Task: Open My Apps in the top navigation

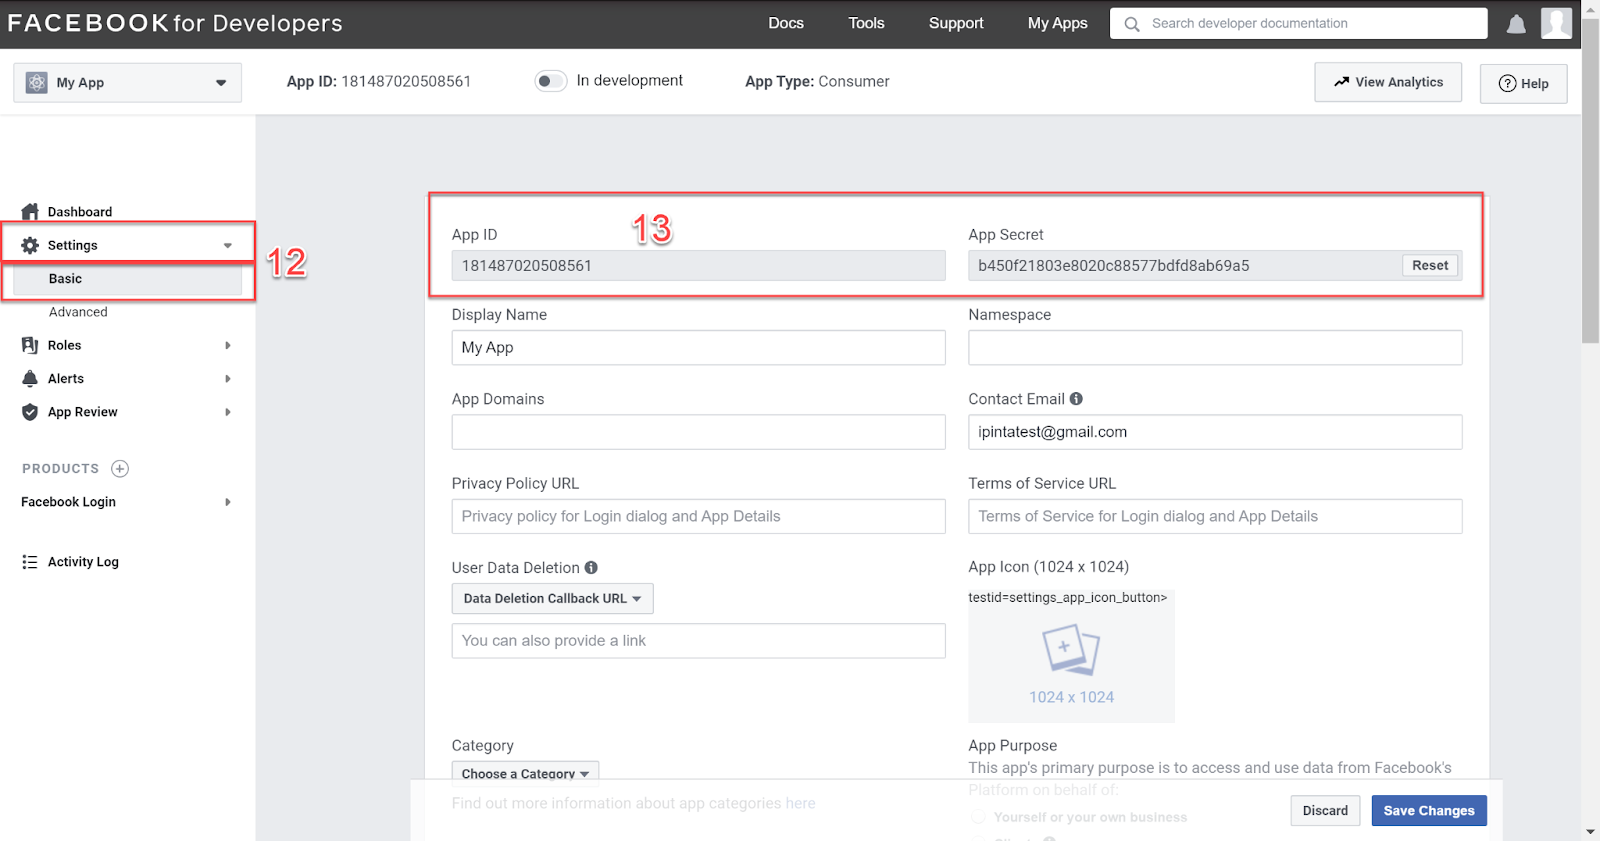Action: point(1057,23)
